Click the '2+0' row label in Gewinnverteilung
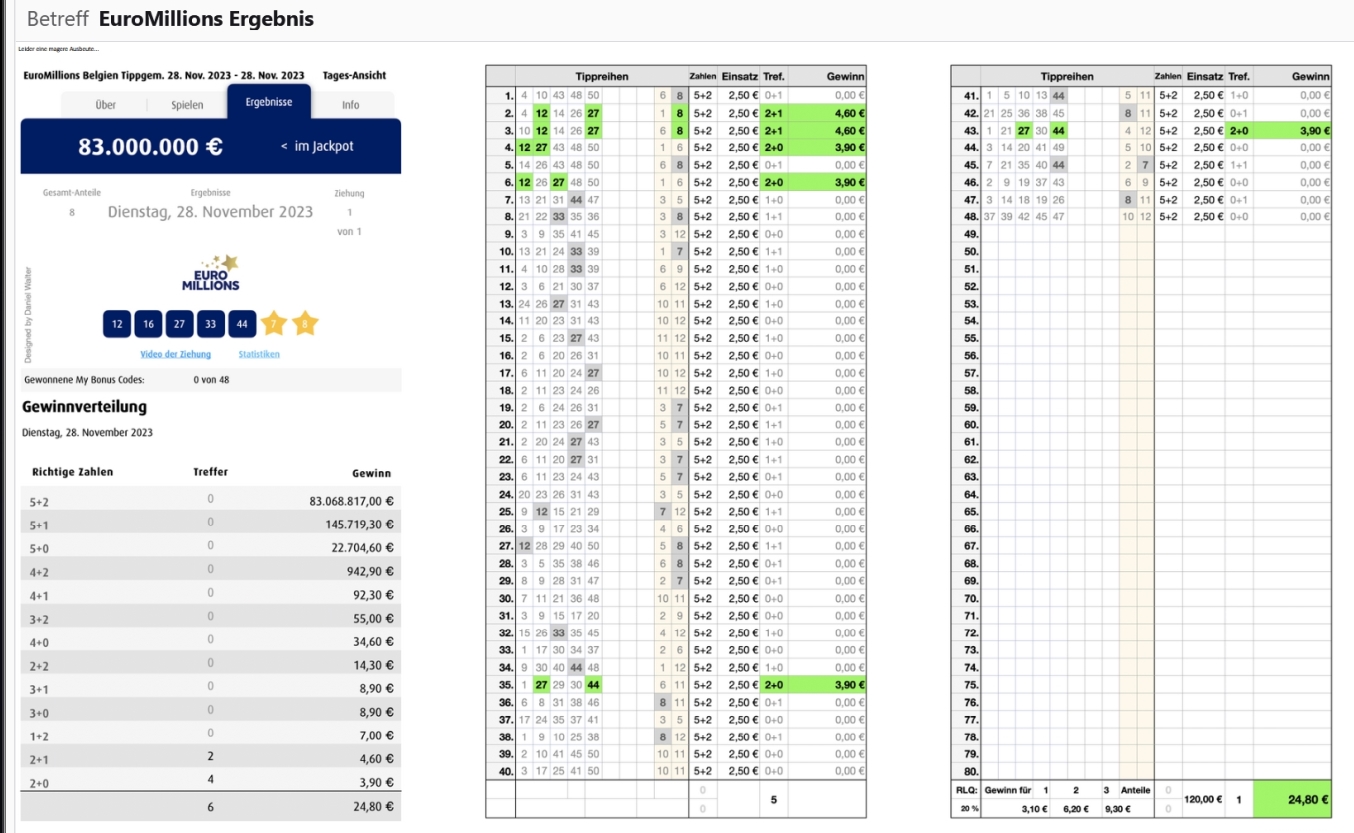This screenshot has height=833, width=1354. click(x=40, y=784)
